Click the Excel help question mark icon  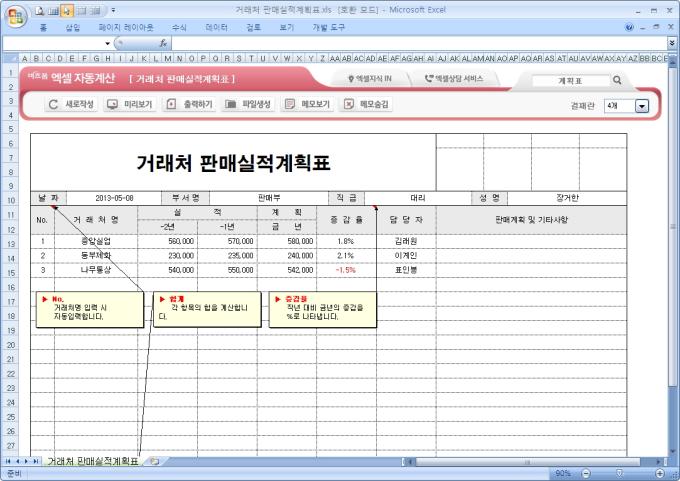coord(629,27)
